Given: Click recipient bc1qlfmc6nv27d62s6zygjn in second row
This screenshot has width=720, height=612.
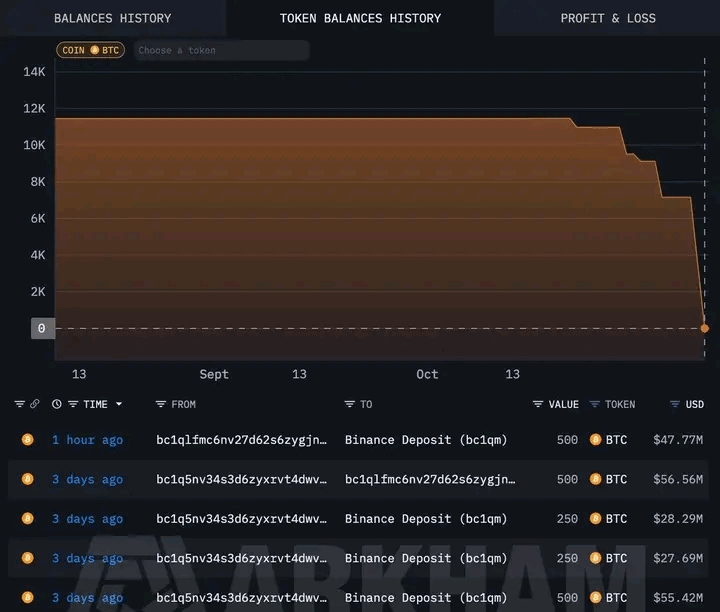Looking at the screenshot, I should pos(429,479).
